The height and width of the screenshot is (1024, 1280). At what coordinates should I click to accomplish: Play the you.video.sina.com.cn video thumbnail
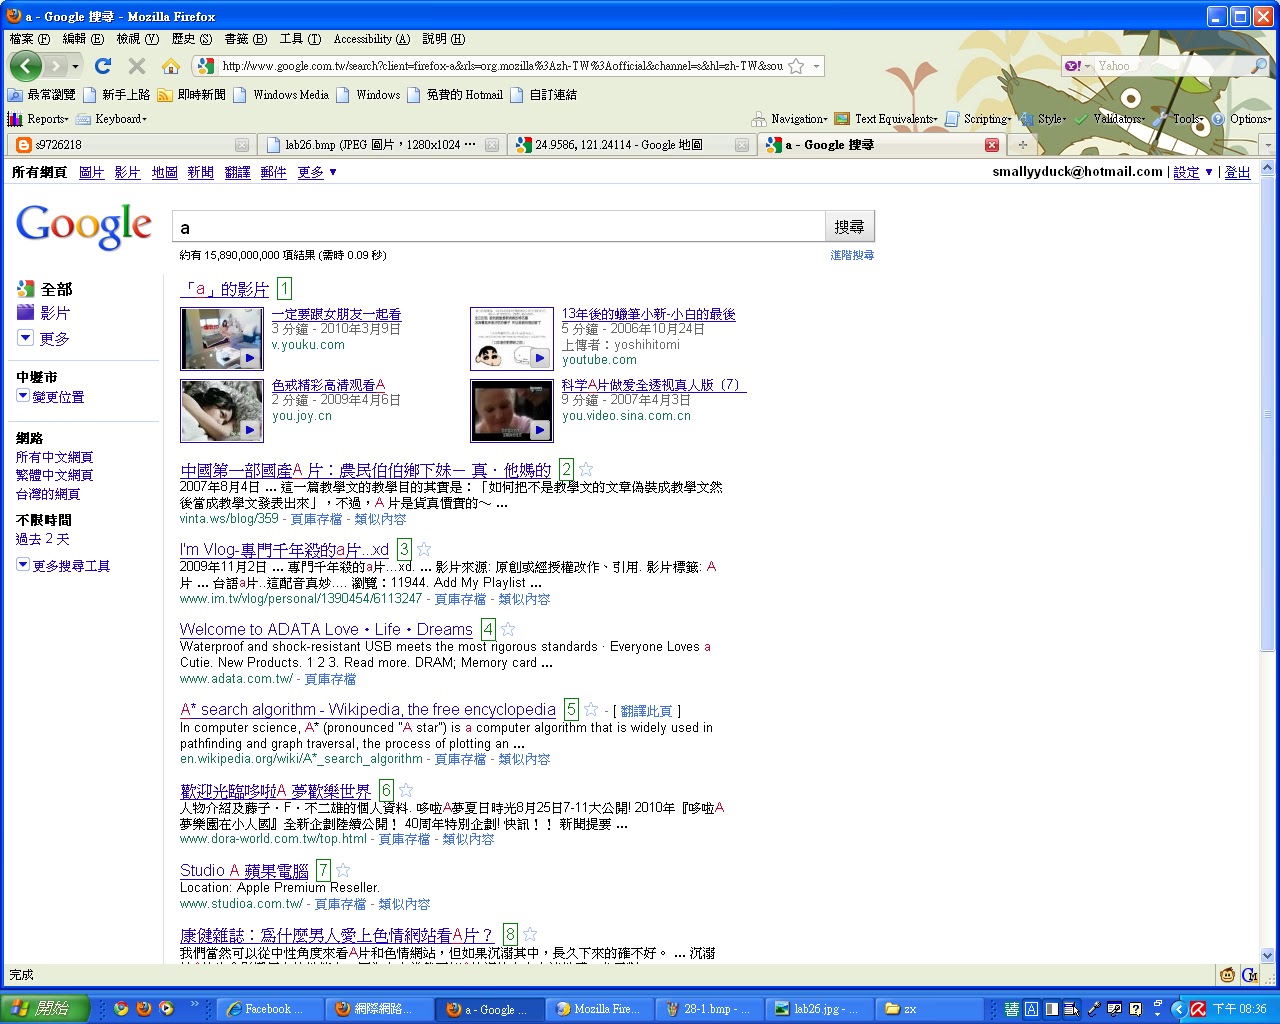pyautogui.click(x=512, y=411)
